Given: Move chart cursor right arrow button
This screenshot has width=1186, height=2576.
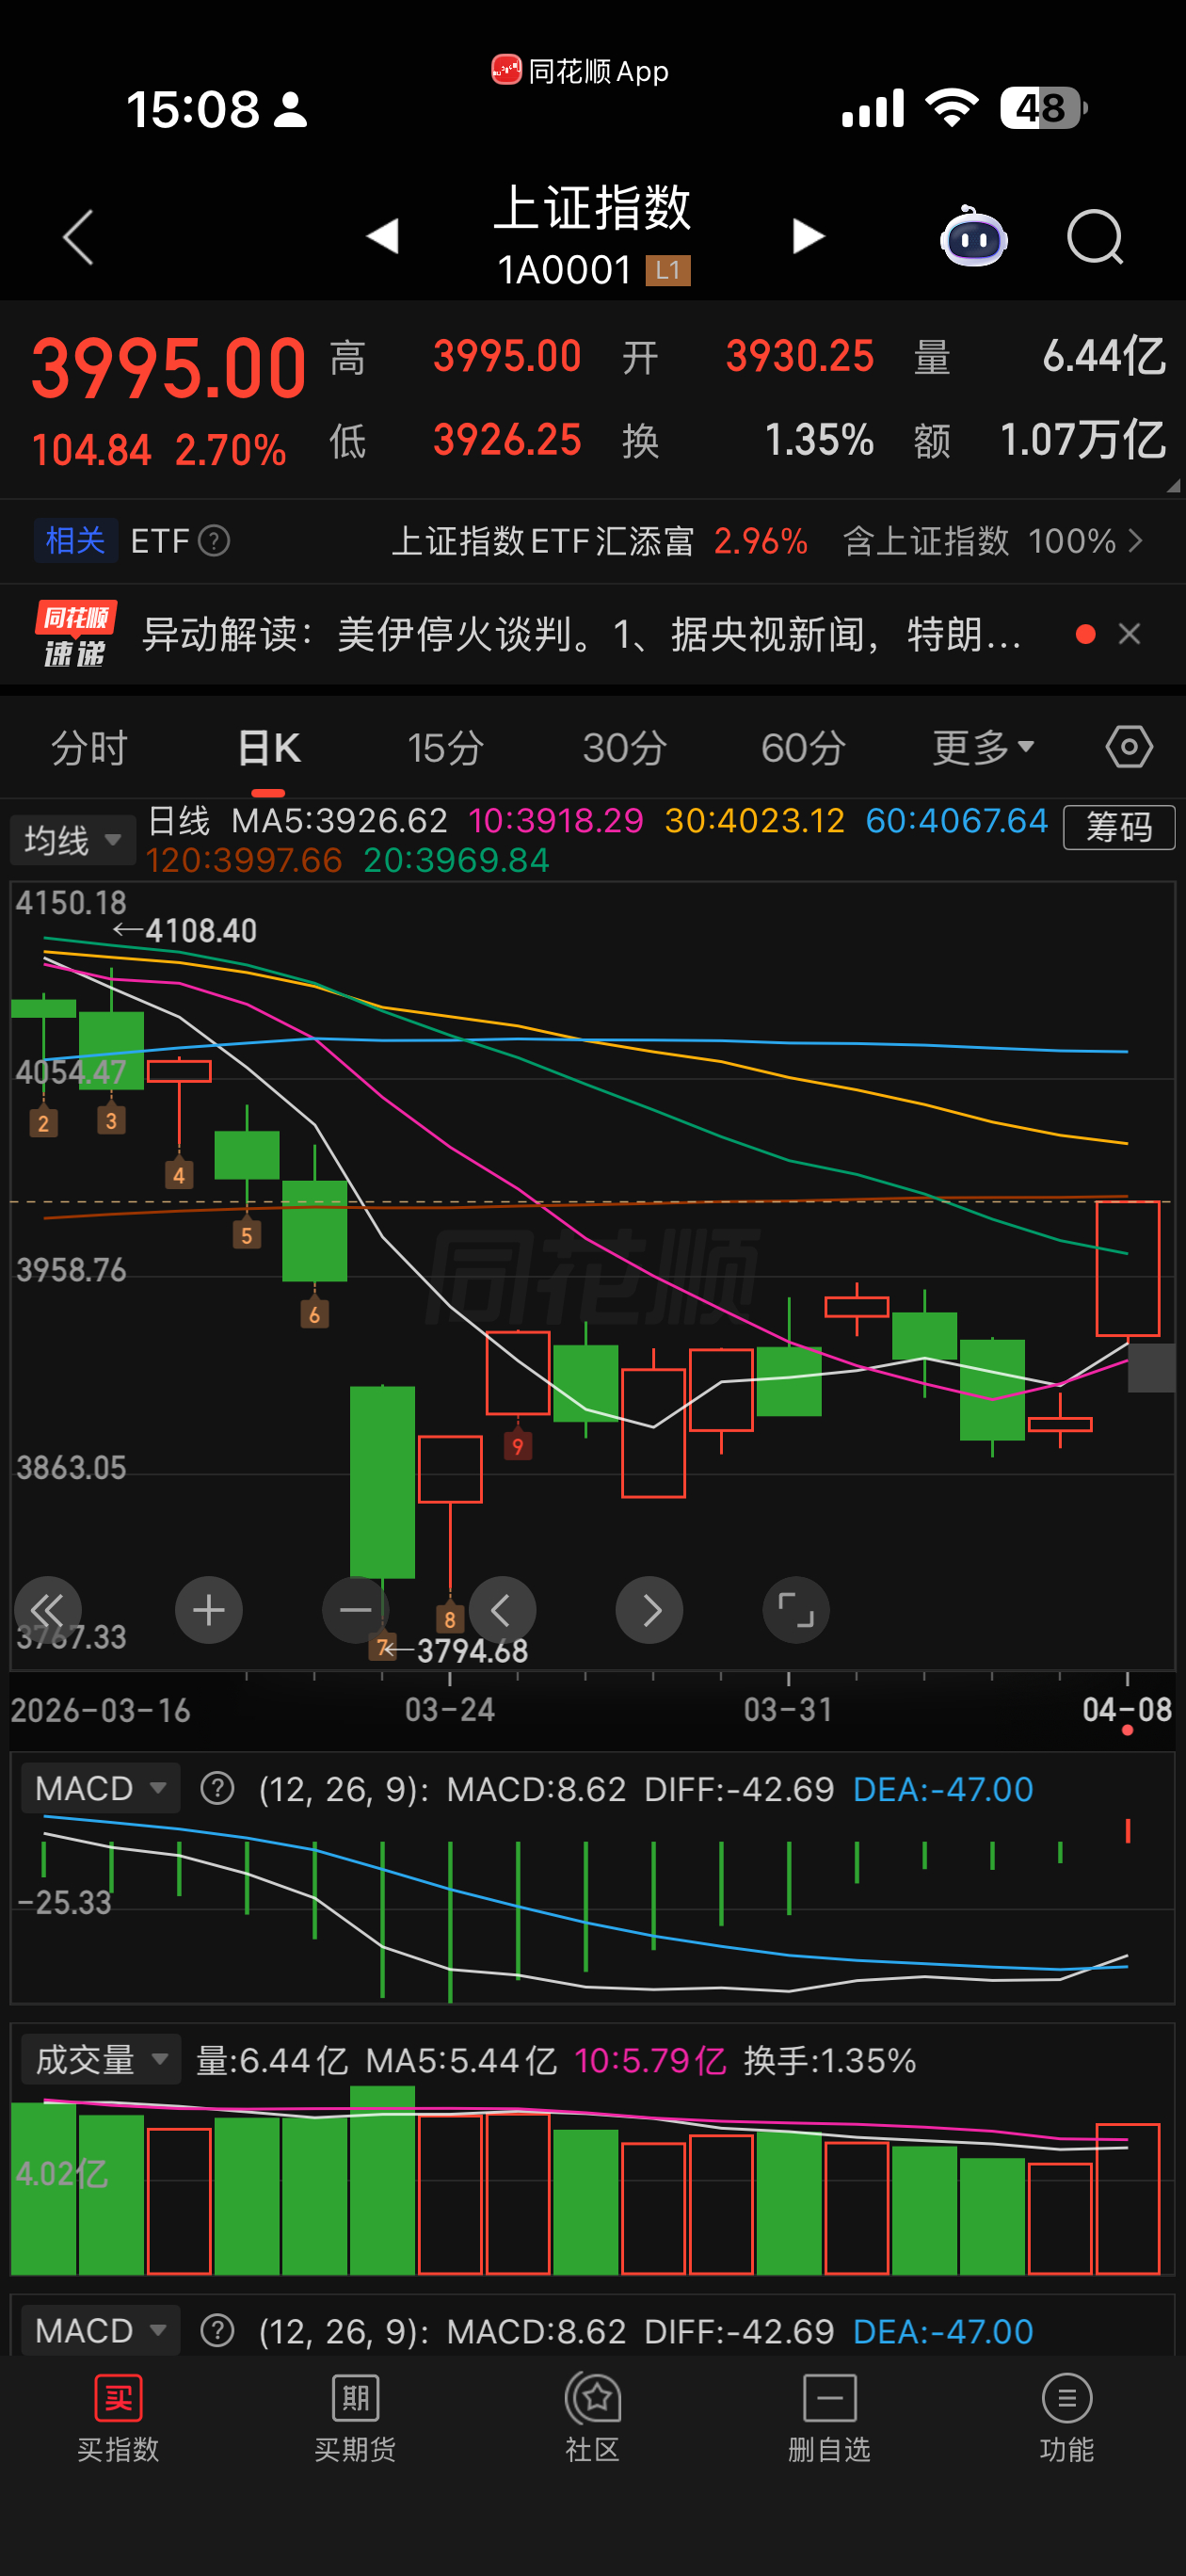Looking at the screenshot, I should [649, 1610].
